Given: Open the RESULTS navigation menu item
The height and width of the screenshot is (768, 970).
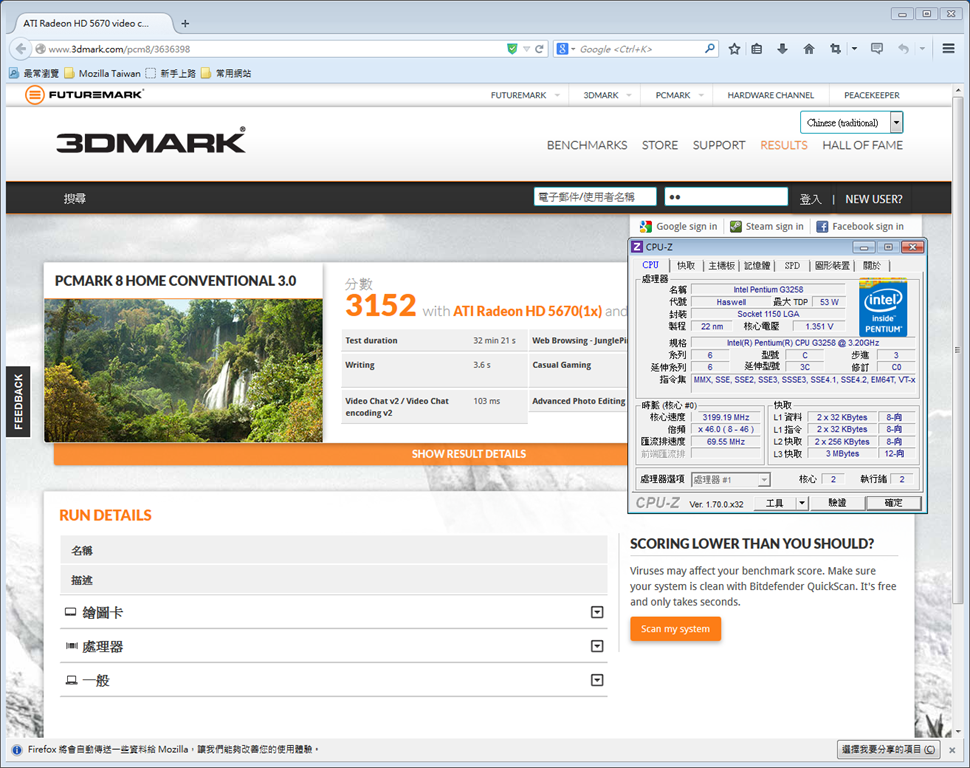Looking at the screenshot, I should [x=784, y=145].
